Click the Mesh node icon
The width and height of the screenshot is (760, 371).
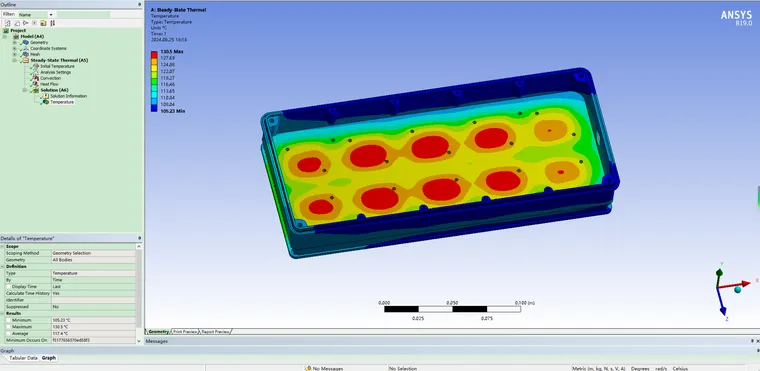26,54
